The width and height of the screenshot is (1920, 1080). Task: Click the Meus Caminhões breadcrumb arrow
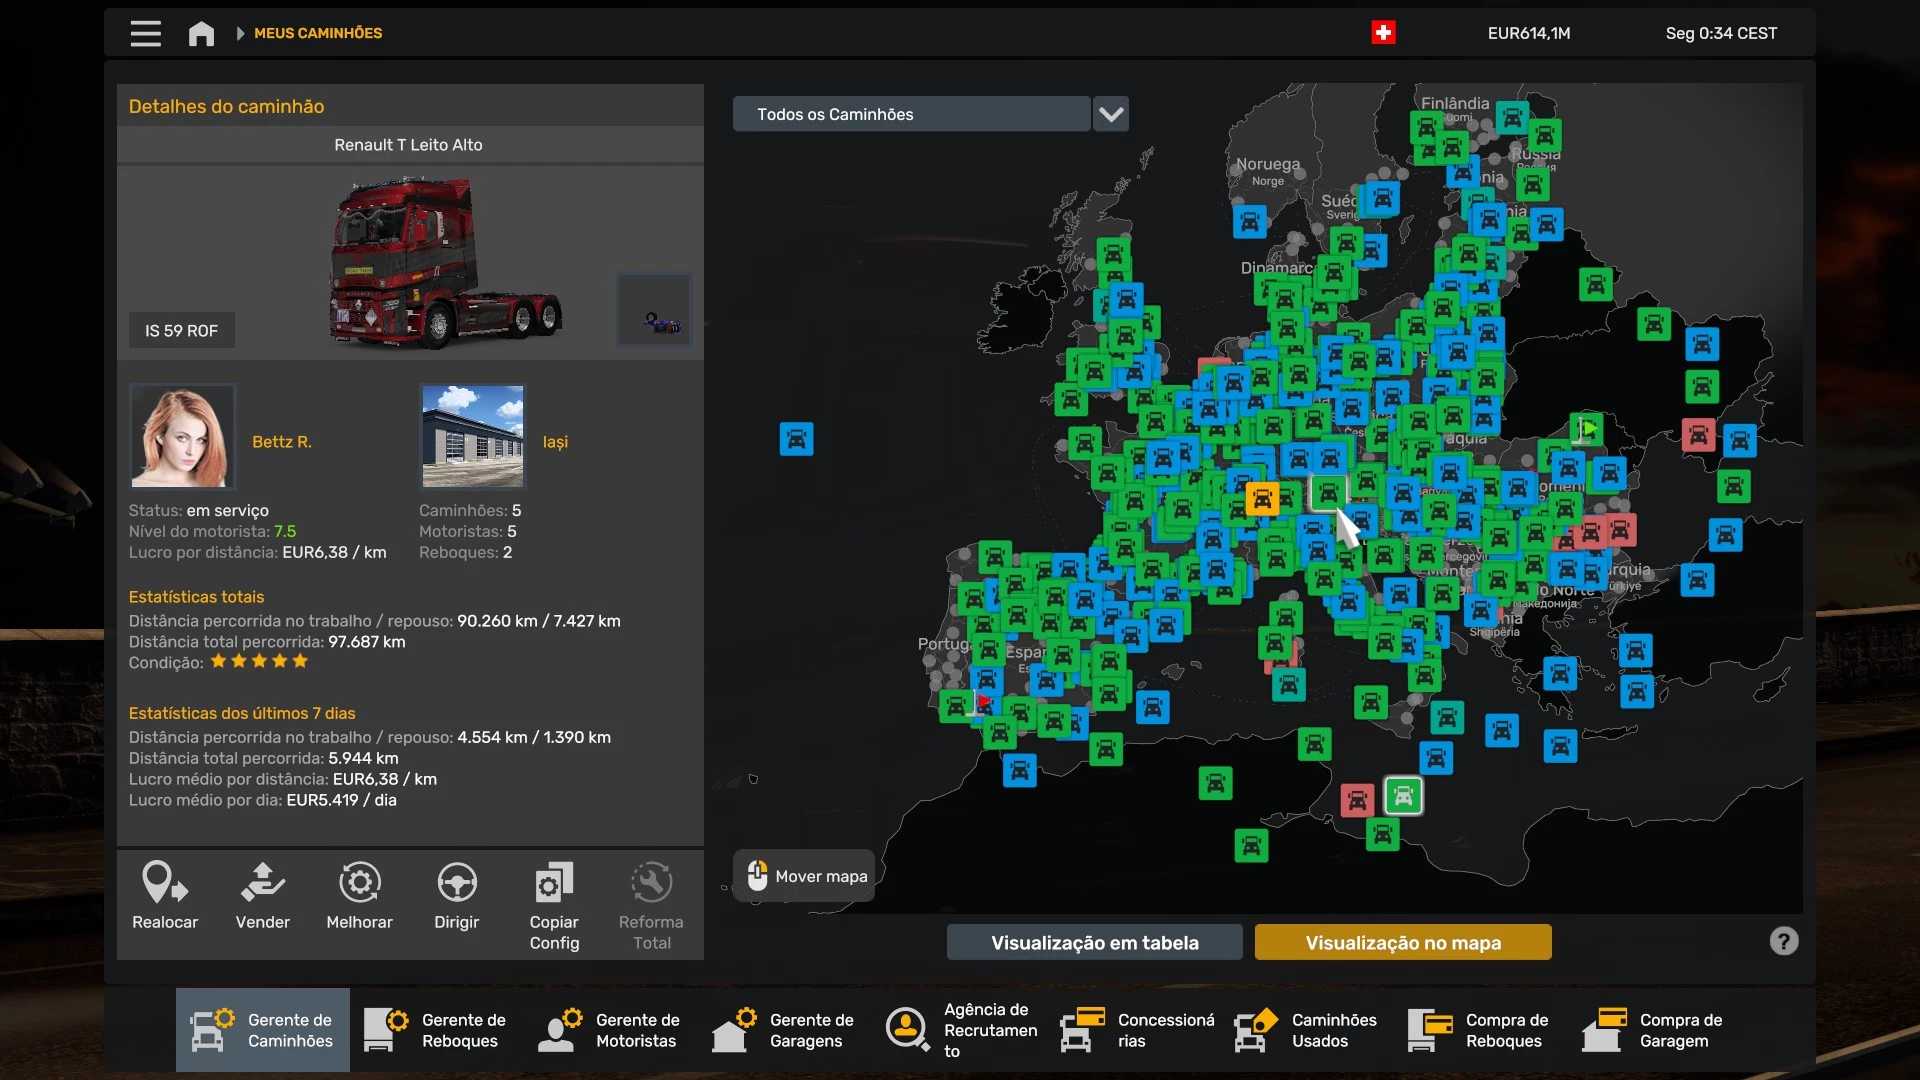pyautogui.click(x=240, y=33)
